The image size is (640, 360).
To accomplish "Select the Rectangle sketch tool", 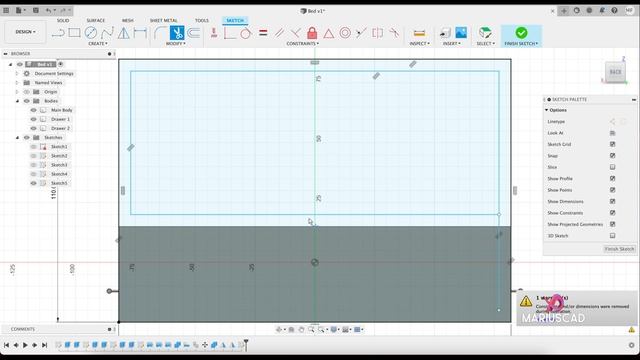I will pos(74,33).
